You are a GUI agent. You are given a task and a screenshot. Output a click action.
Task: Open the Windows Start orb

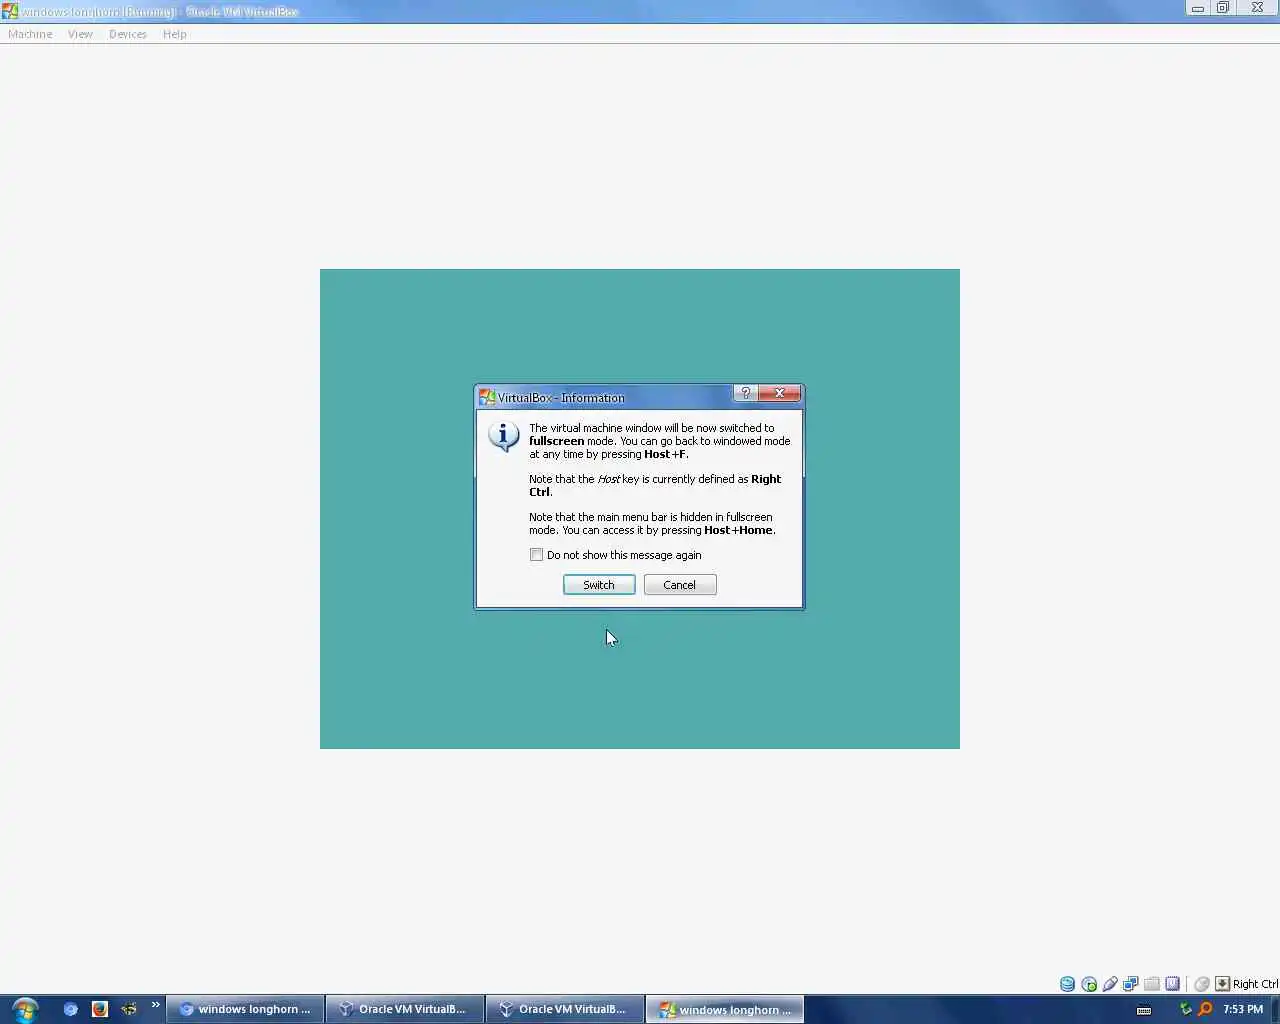[25, 1009]
